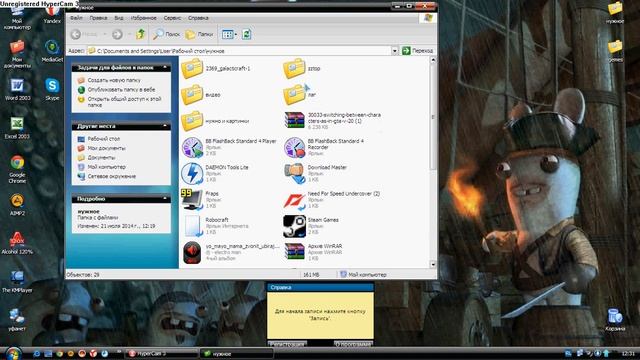The height and width of the screenshot is (360, 640).
Task: Open Google Chrome desktop icon
Action: 17,169
